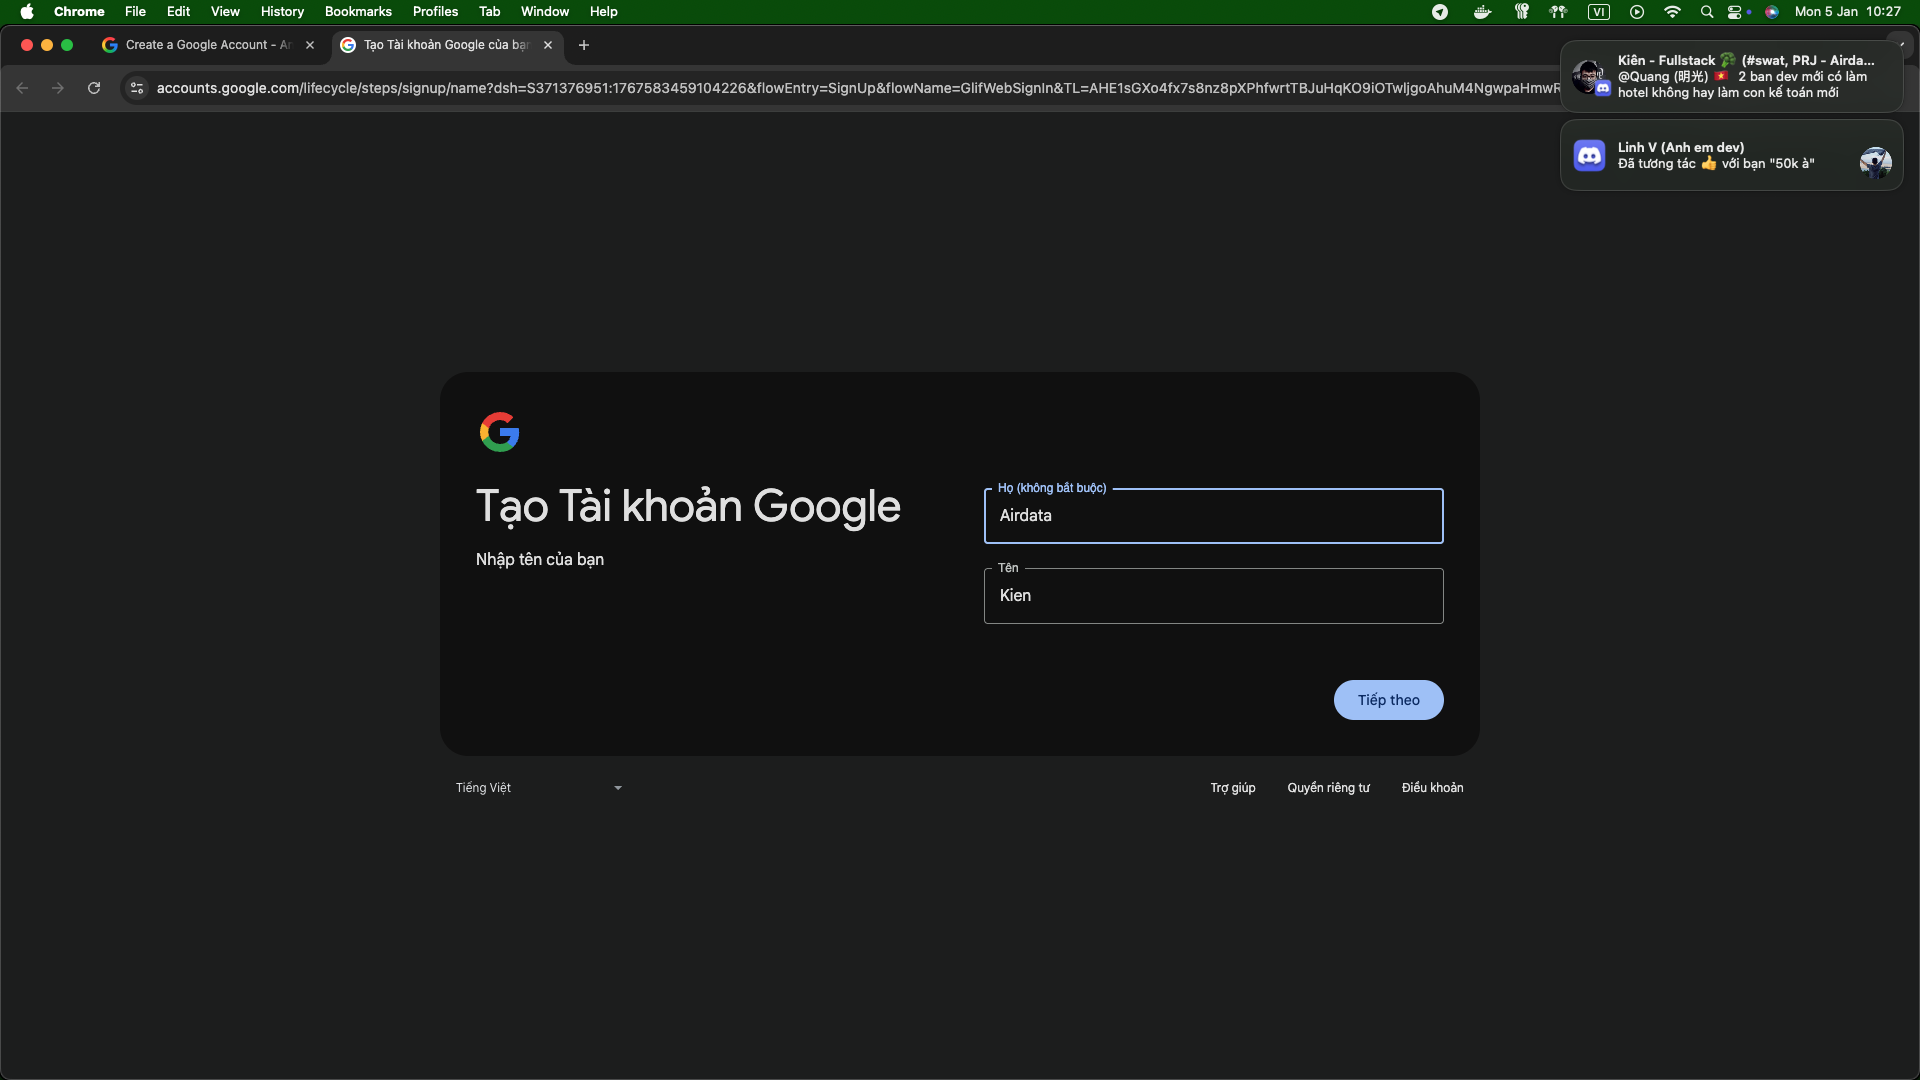Click the Tiếp theo button
This screenshot has width=1920, height=1080.
tap(1388, 700)
